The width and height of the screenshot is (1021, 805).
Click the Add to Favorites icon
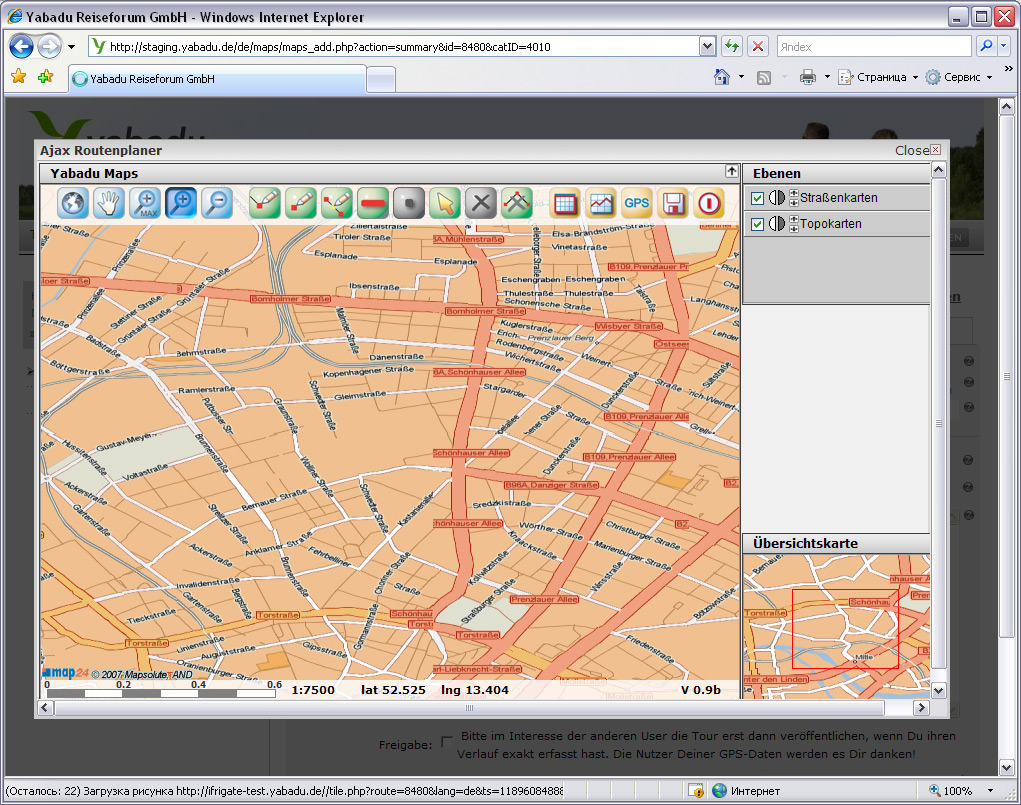coord(46,77)
